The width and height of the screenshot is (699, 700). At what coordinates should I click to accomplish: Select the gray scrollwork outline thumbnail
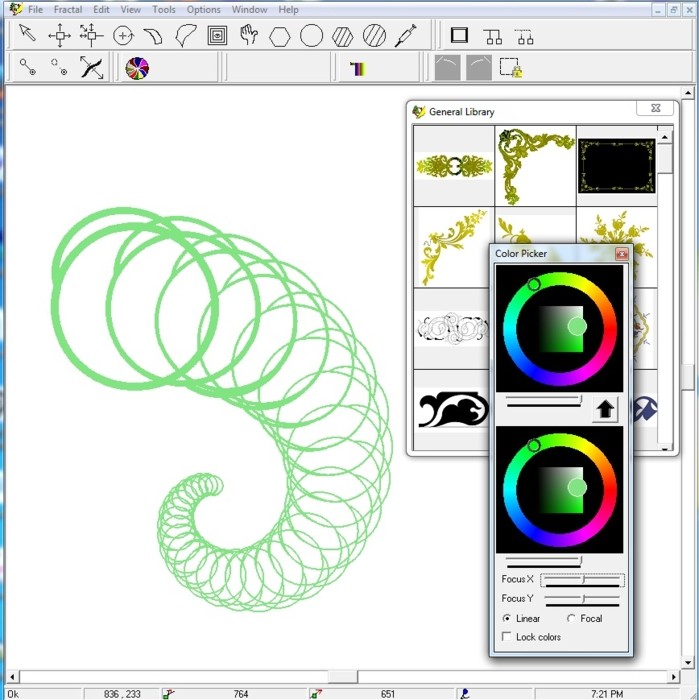point(452,329)
